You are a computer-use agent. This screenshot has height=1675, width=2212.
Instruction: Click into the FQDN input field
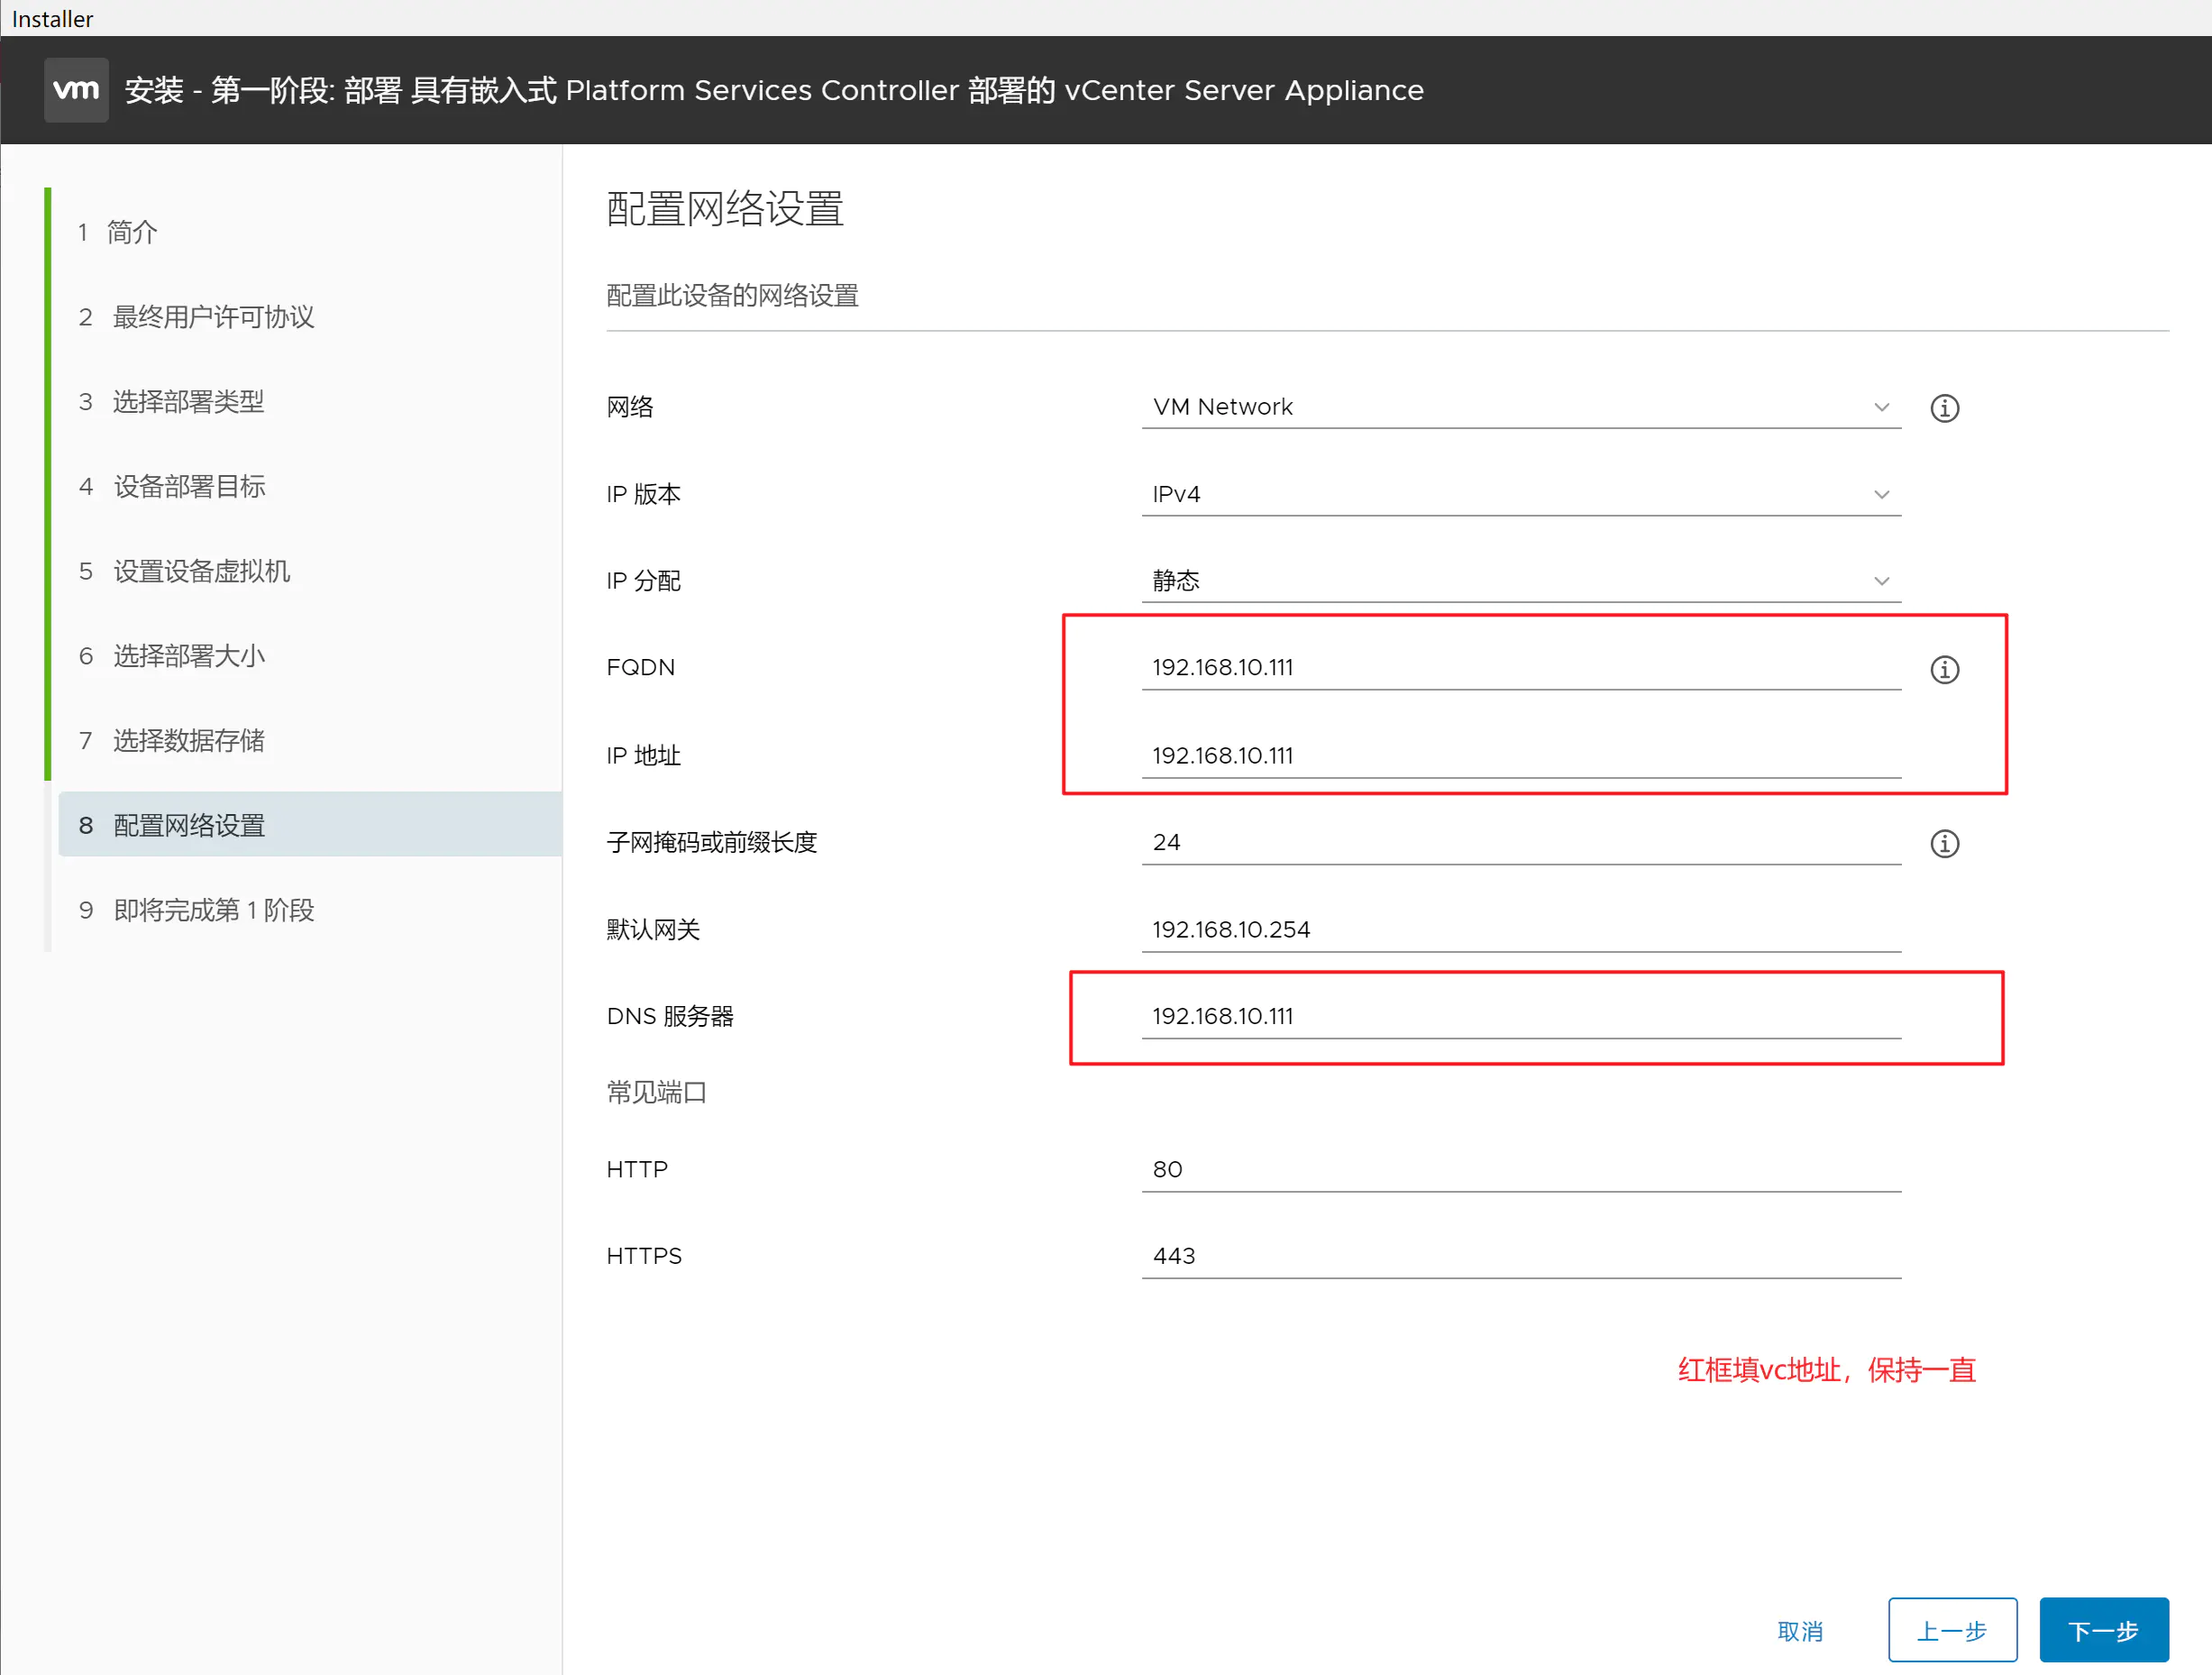click(1521, 667)
